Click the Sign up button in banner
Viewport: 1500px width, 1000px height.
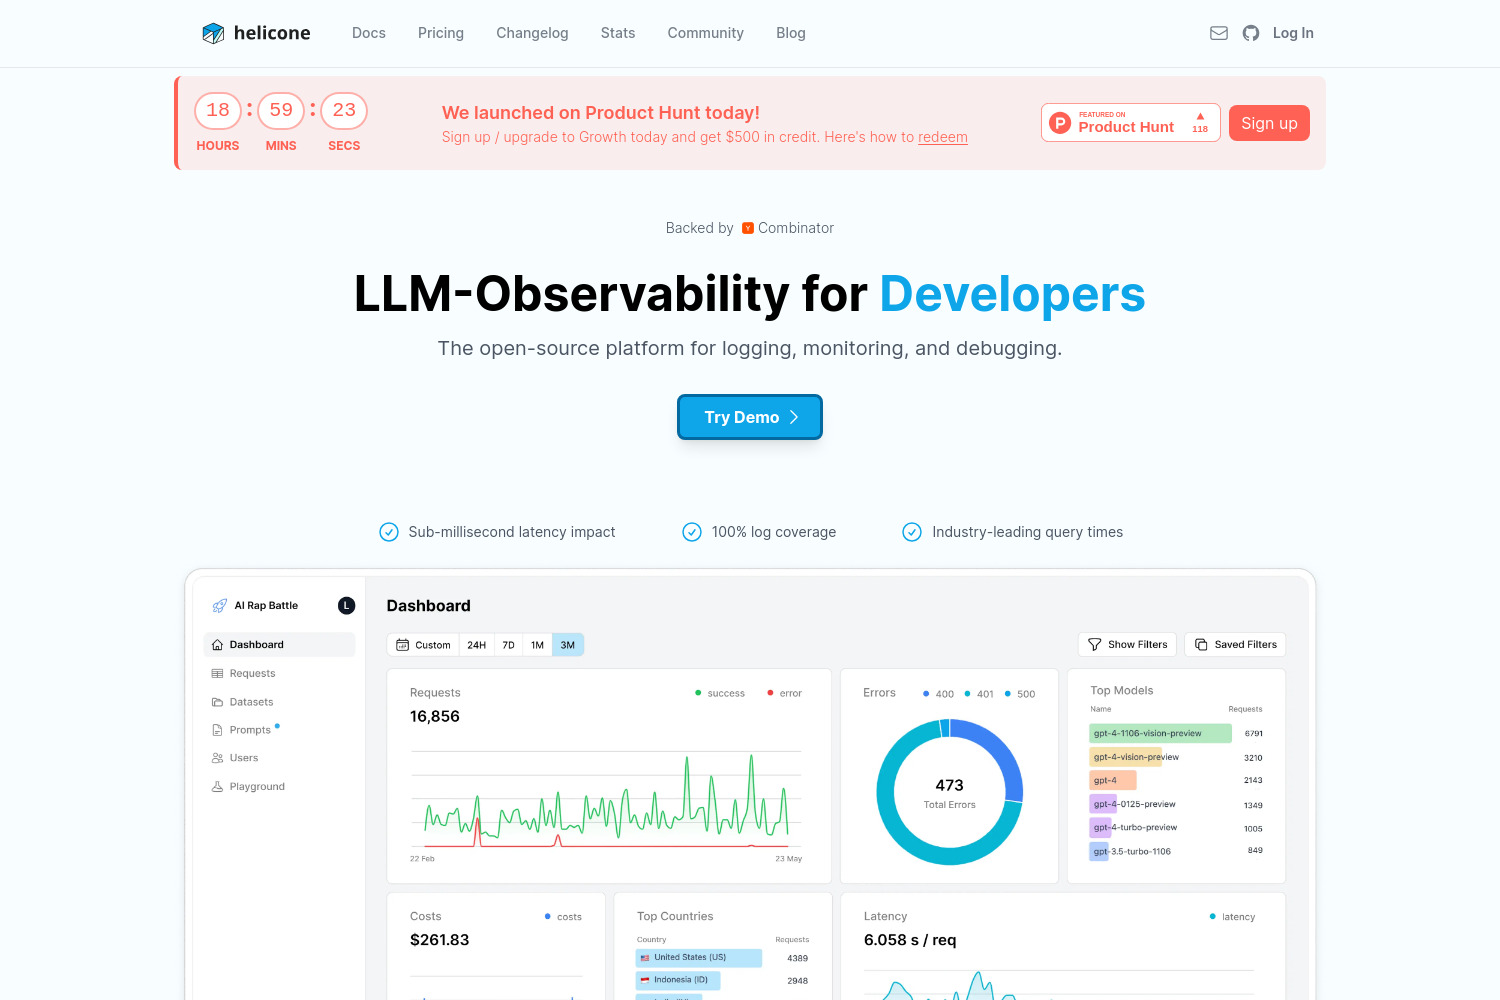1269,123
